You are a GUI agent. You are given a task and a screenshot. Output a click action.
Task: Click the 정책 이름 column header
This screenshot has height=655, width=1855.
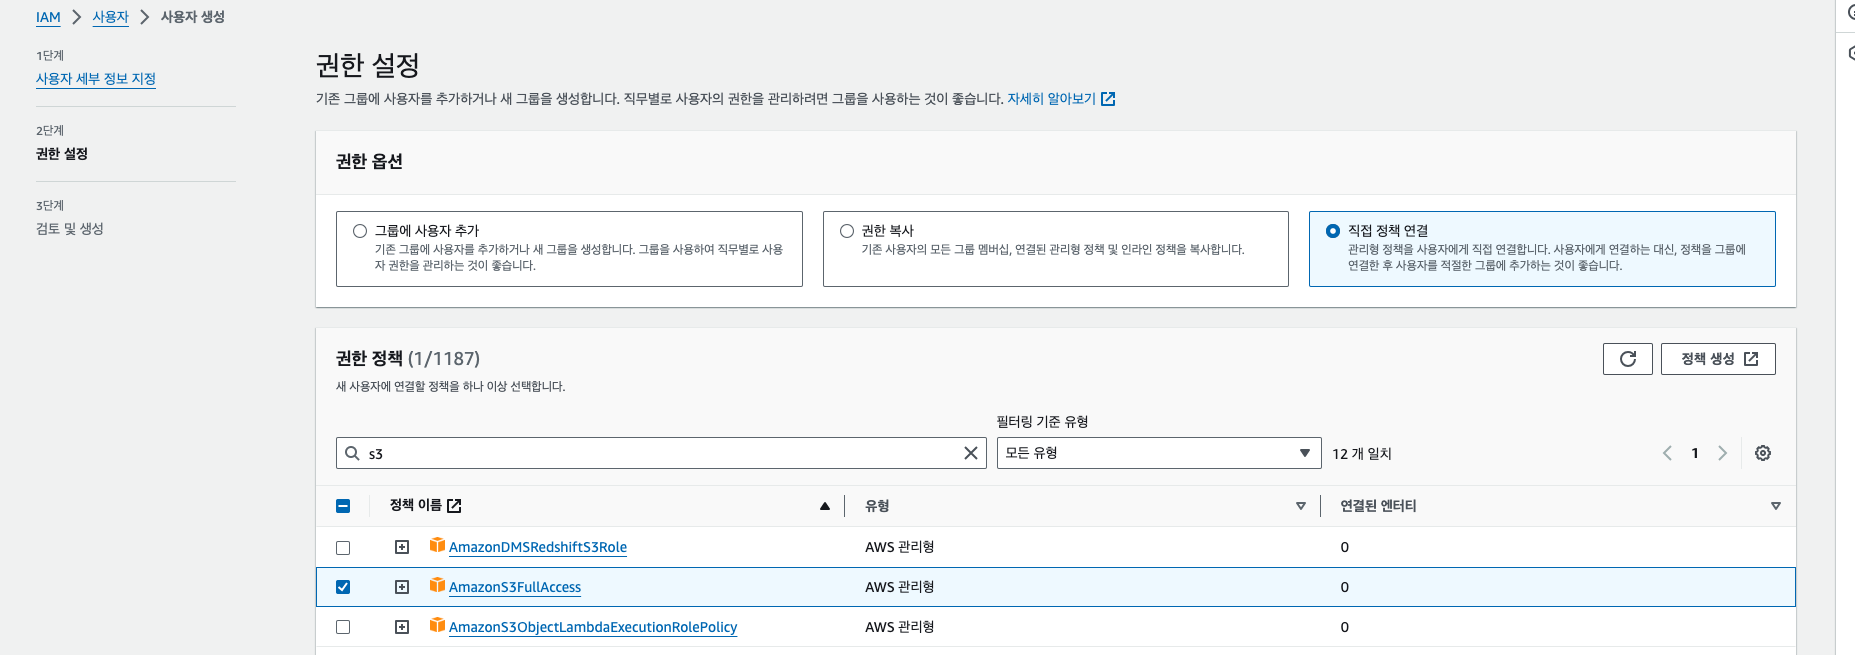416,505
